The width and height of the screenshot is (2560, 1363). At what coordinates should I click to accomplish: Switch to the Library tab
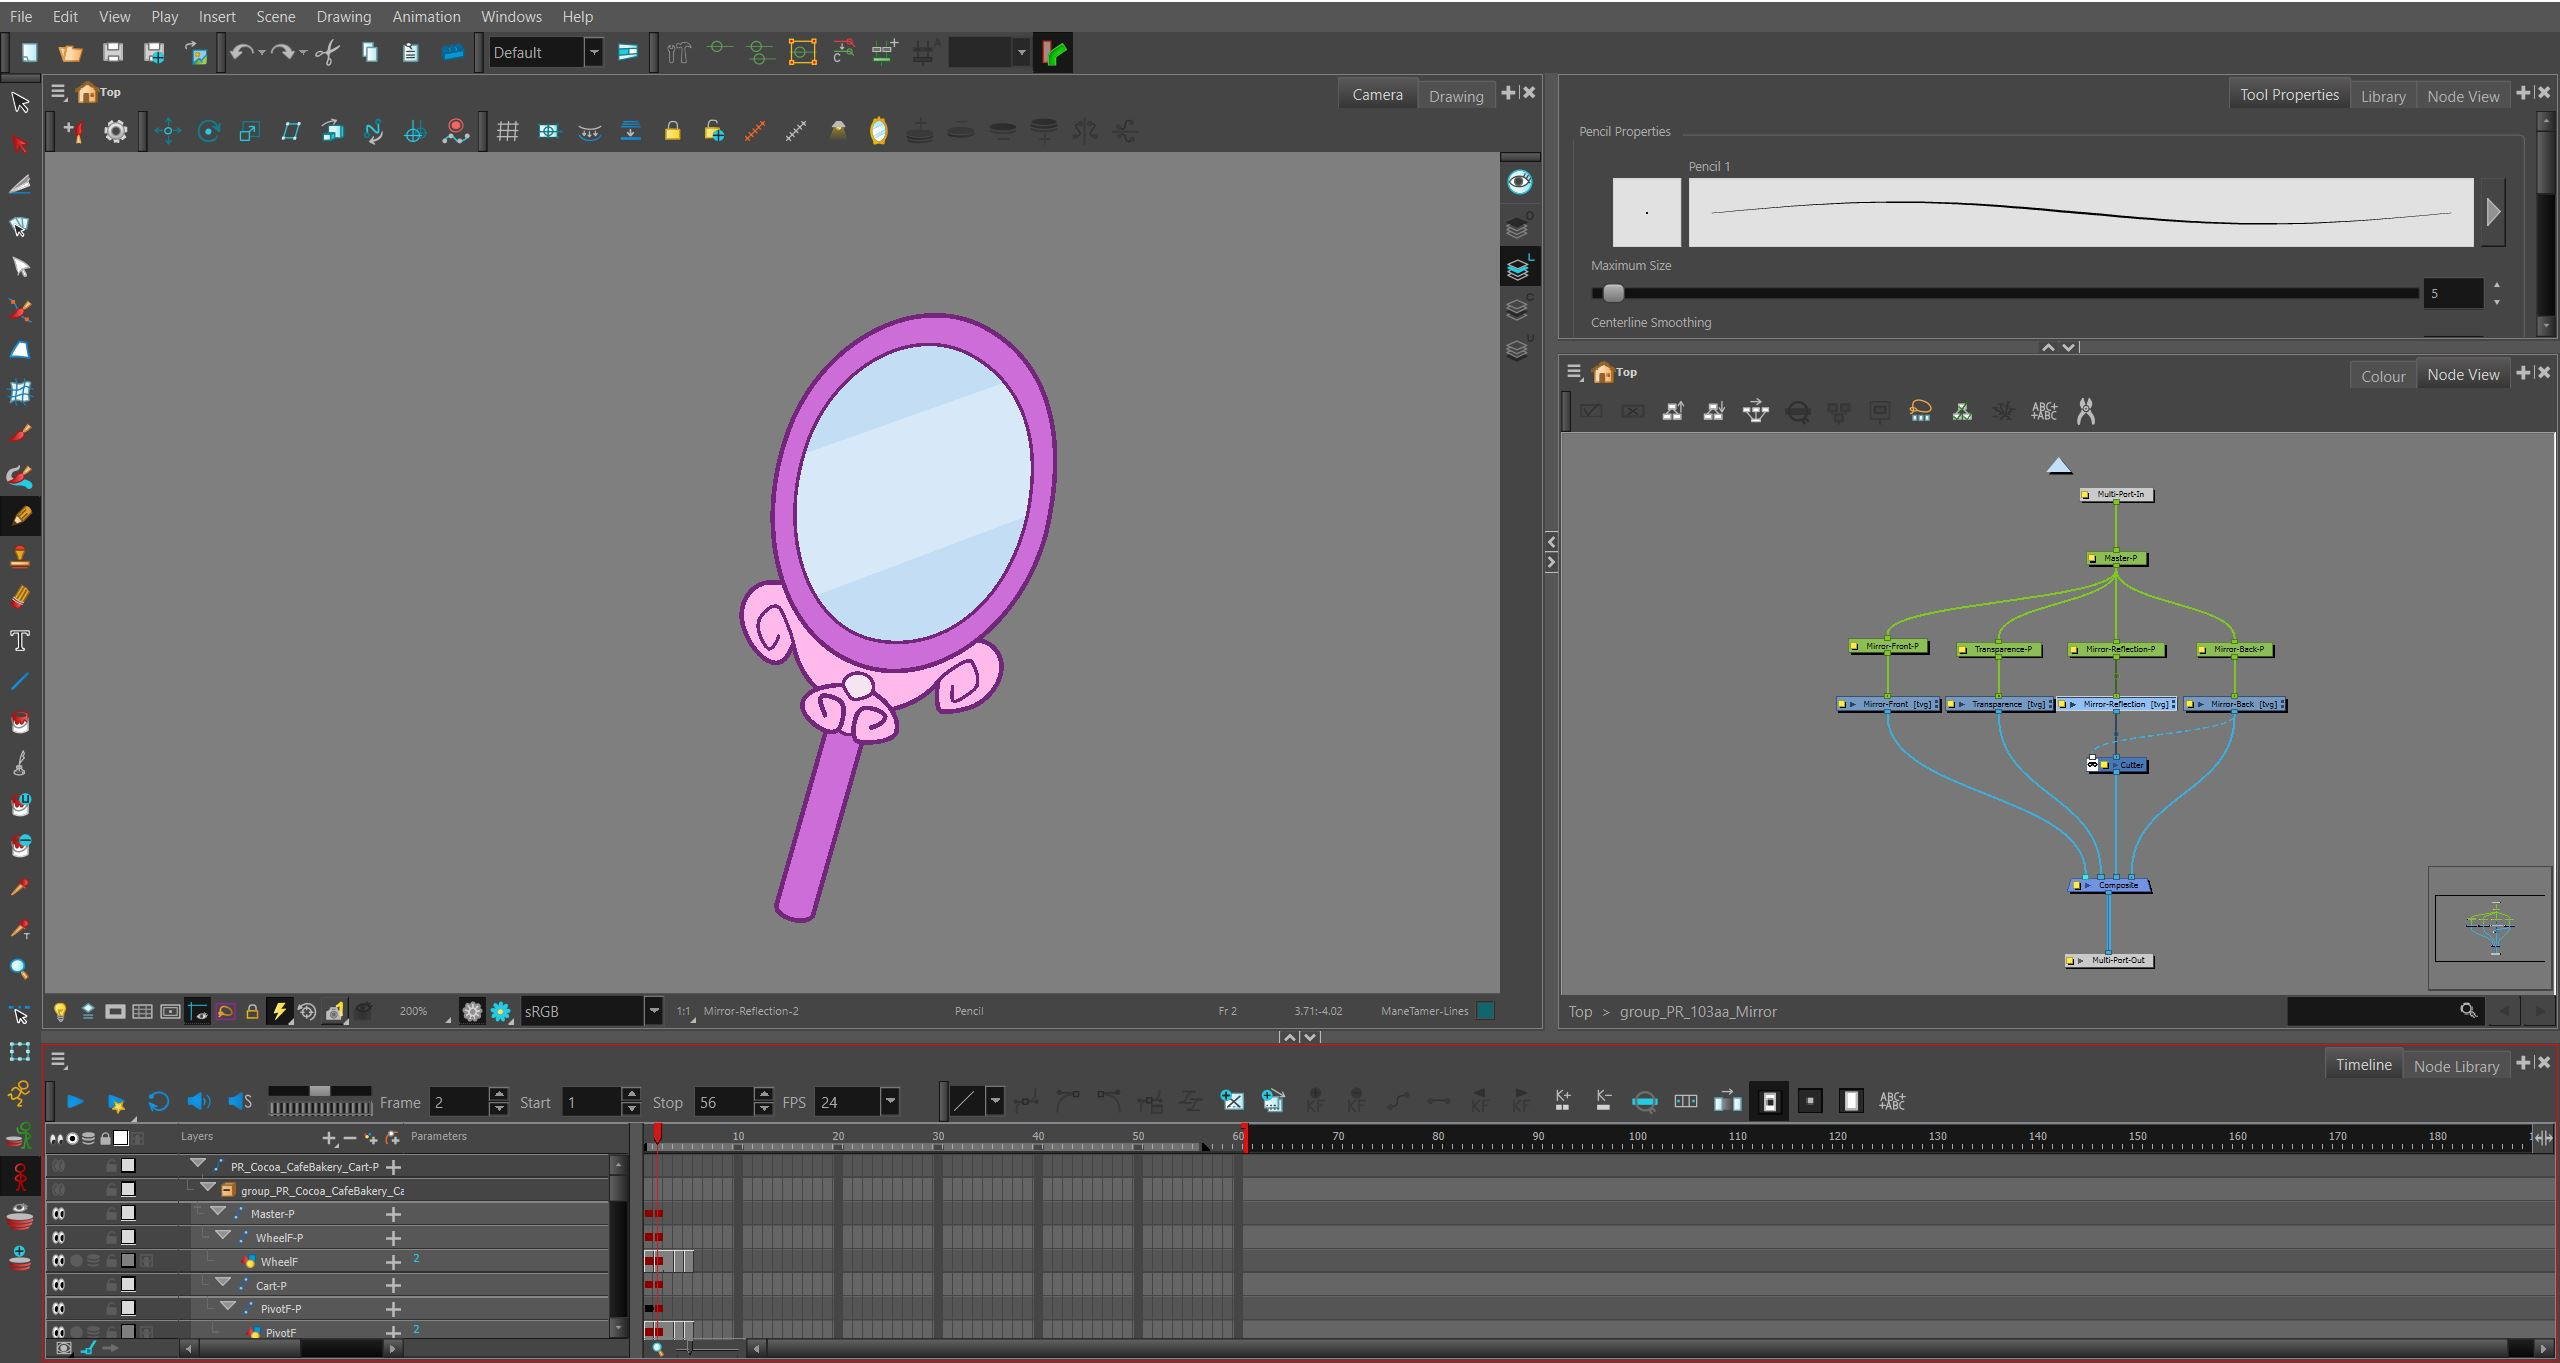[2382, 96]
